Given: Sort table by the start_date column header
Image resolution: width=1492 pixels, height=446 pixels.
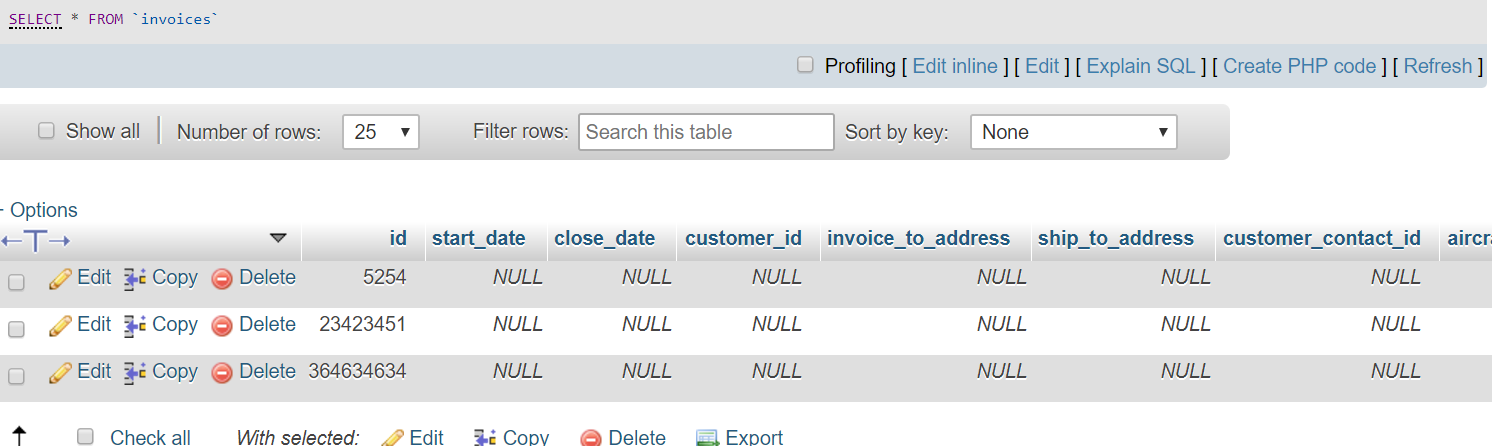Looking at the screenshot, I should (478, 238).
